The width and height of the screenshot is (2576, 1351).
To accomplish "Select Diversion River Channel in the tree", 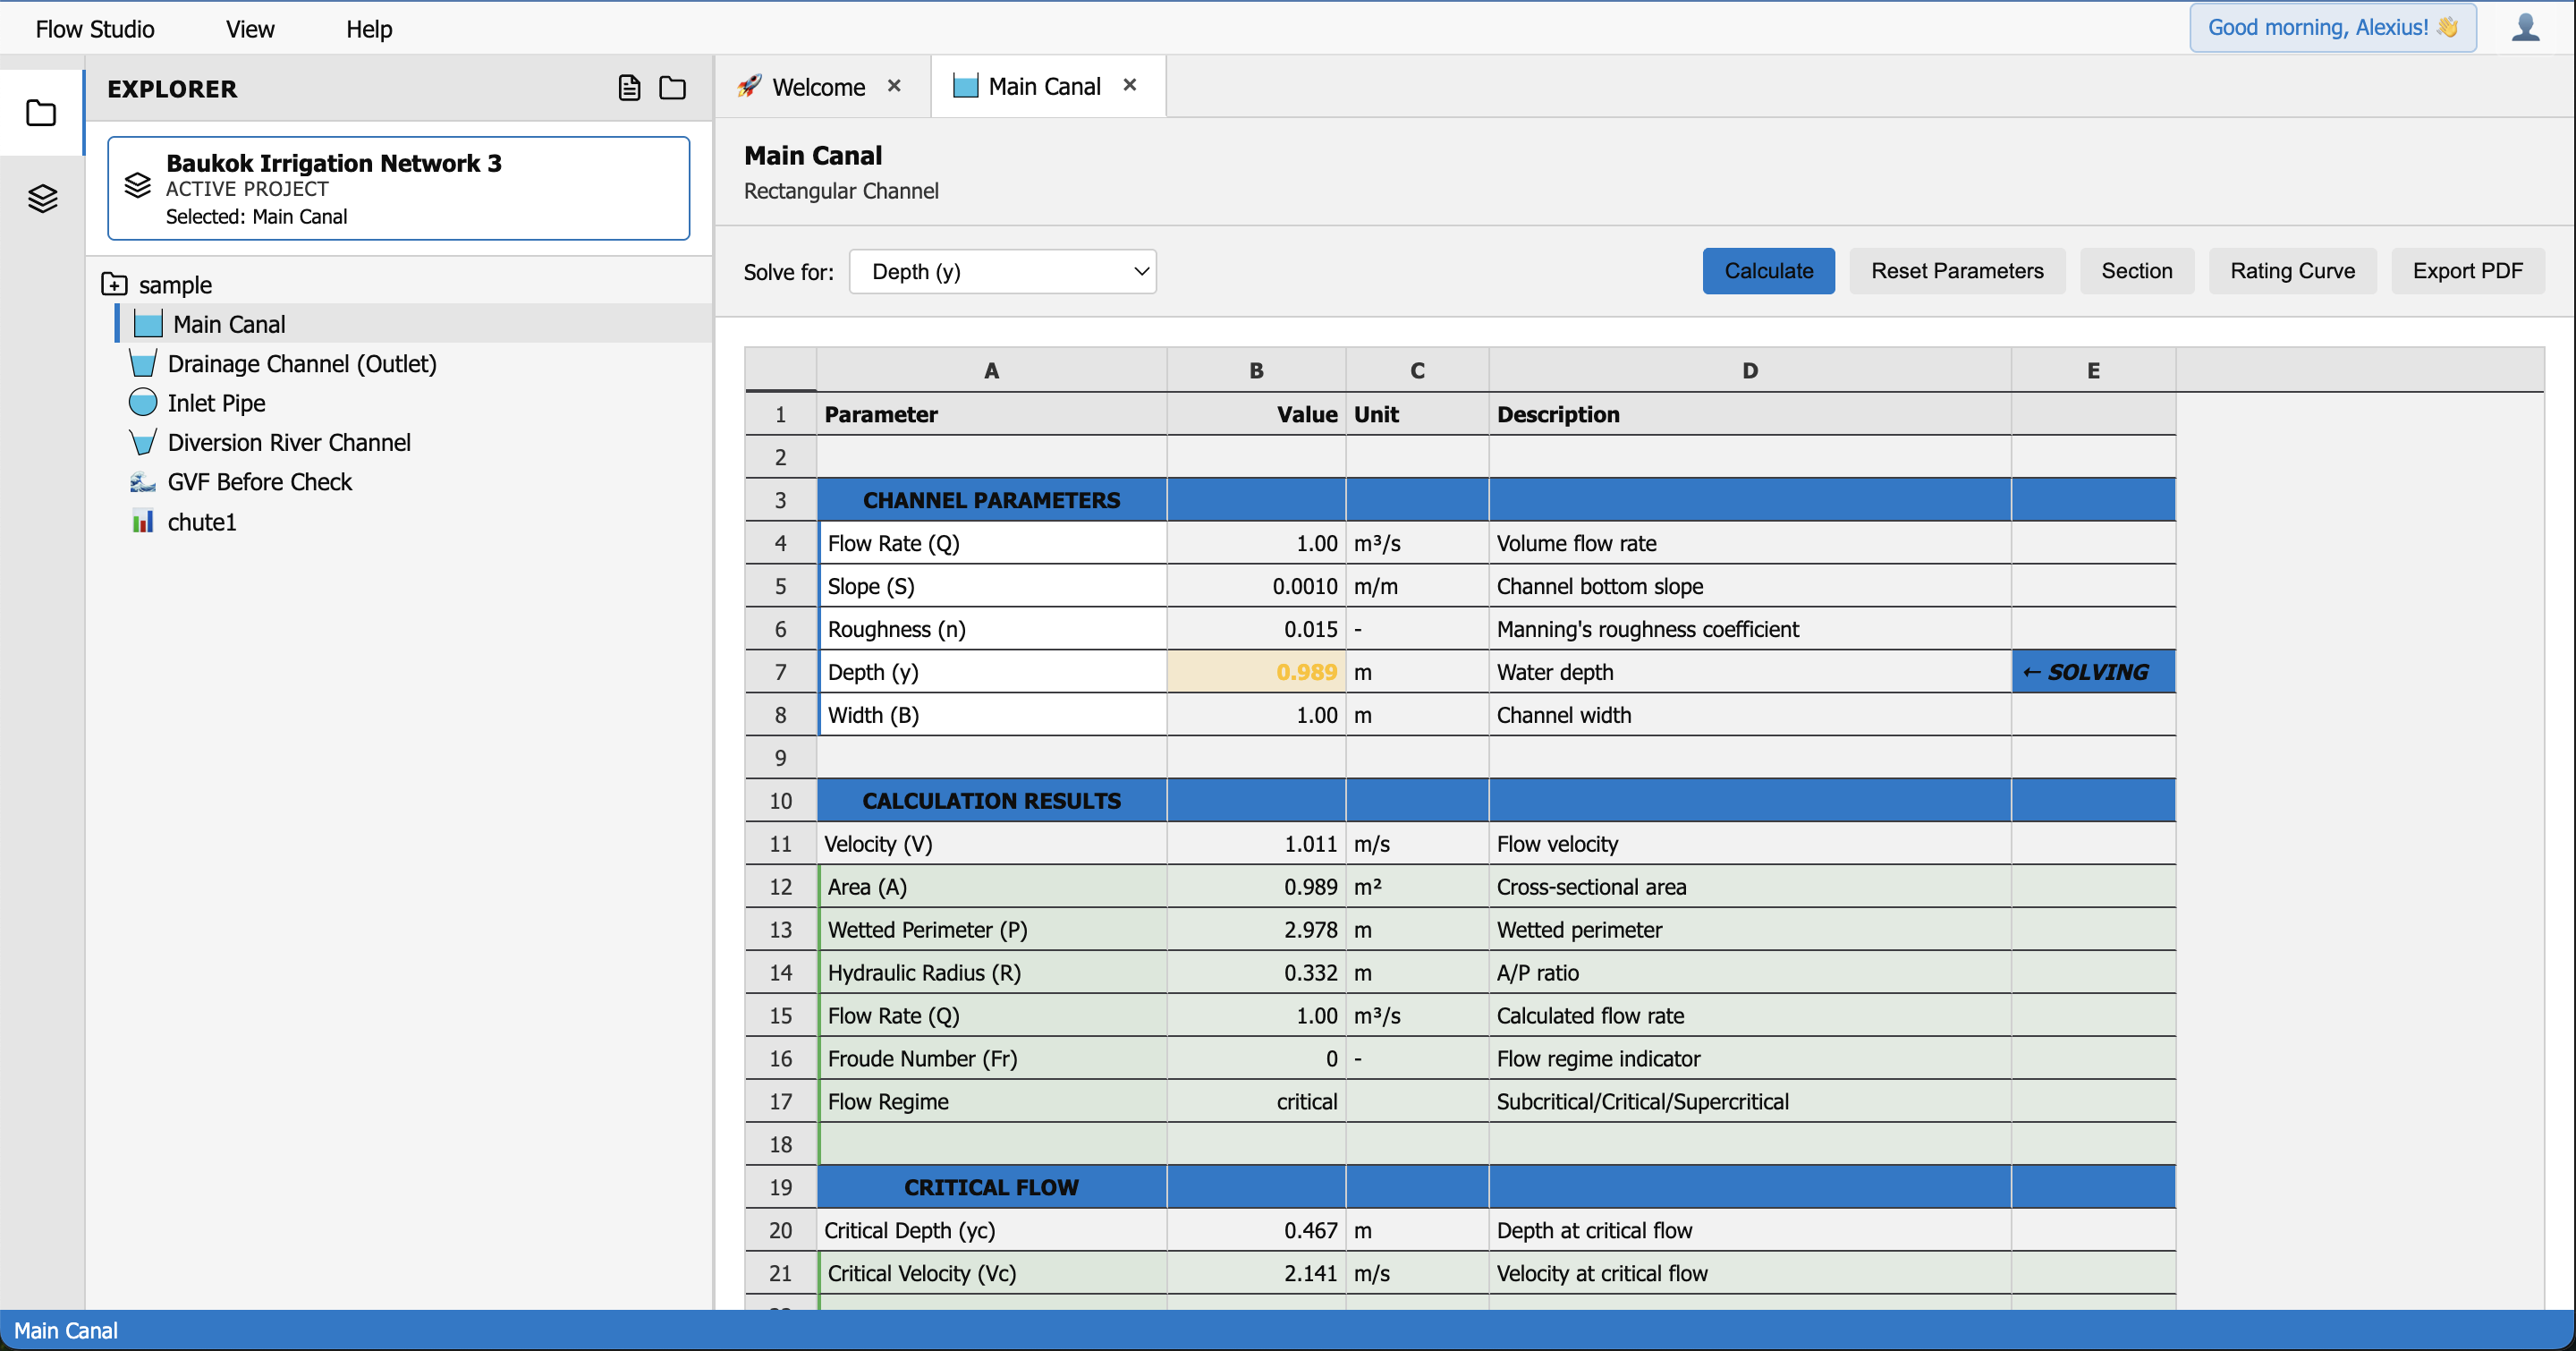I will (289, 442).
